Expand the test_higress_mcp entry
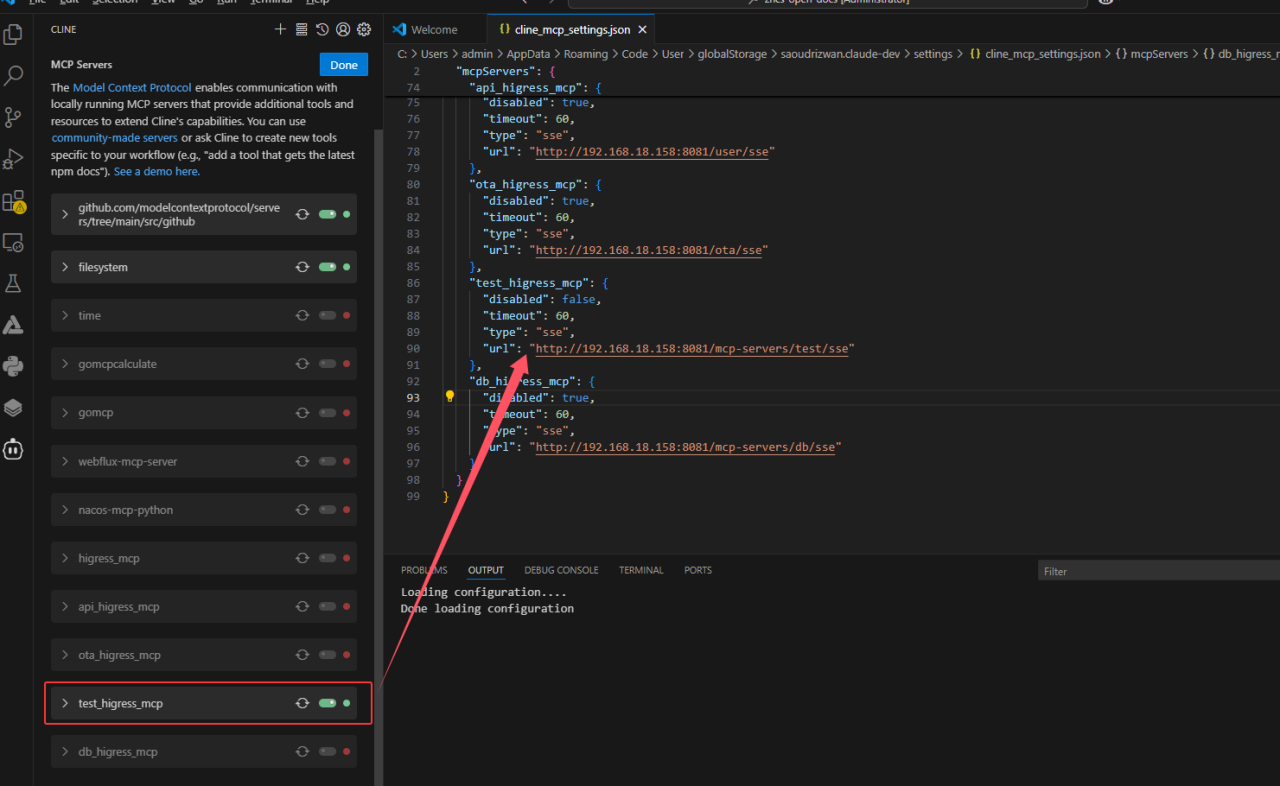 point(65,703)
